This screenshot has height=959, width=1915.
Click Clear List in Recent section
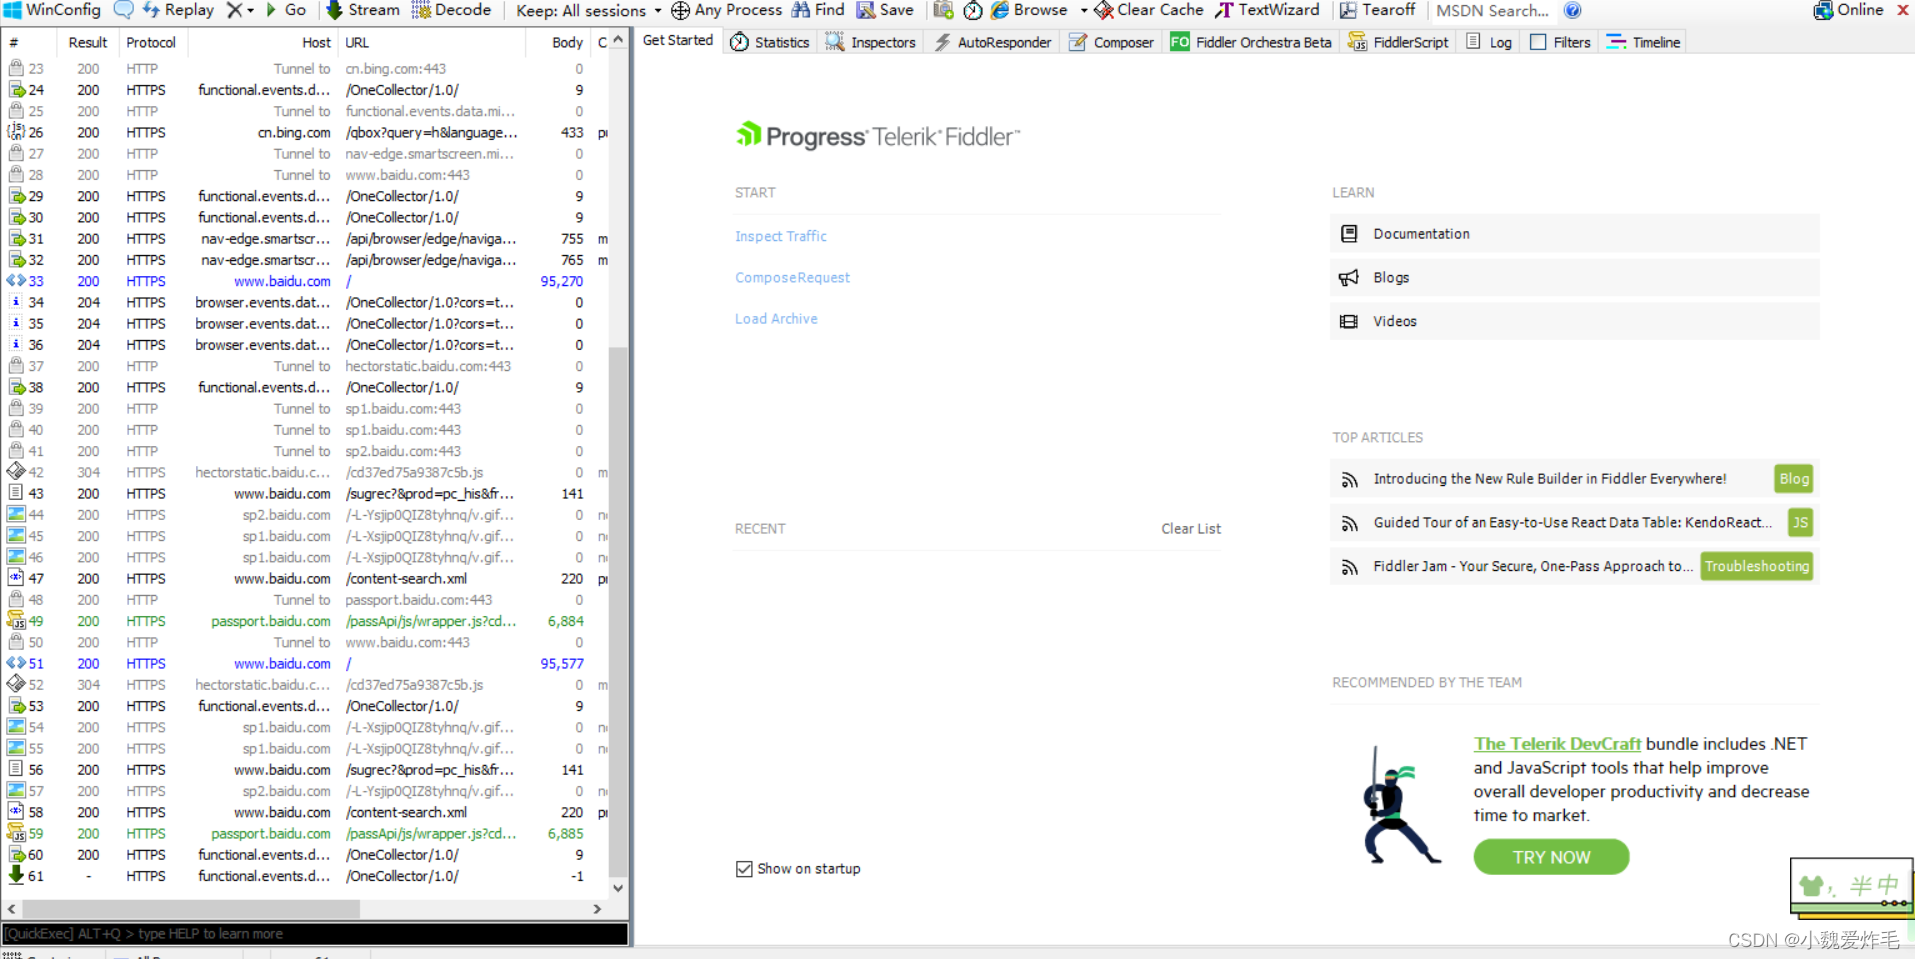[x=1191, y=528]
